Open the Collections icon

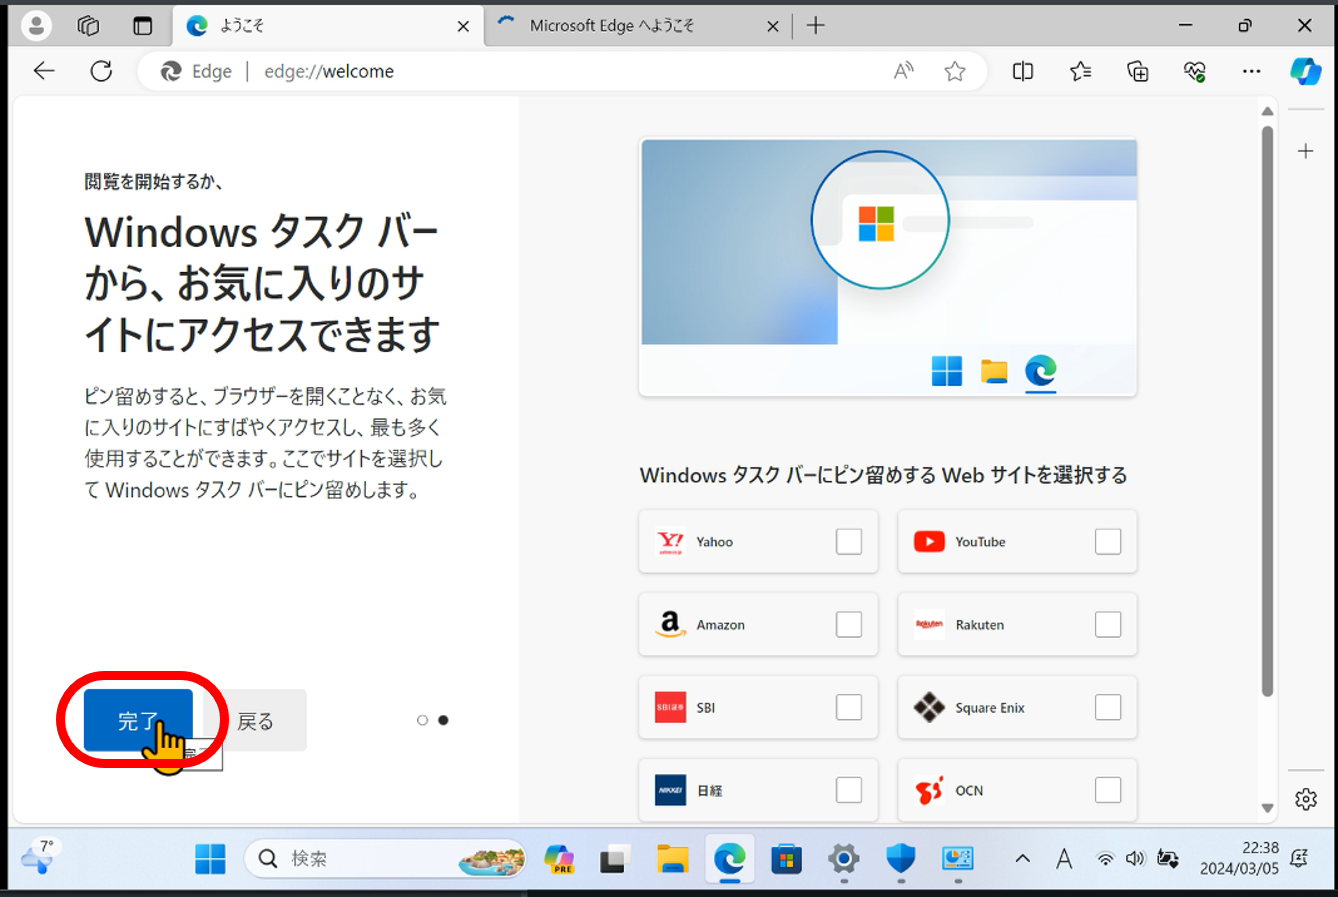pyautogui.click(x=1137, y=71)
